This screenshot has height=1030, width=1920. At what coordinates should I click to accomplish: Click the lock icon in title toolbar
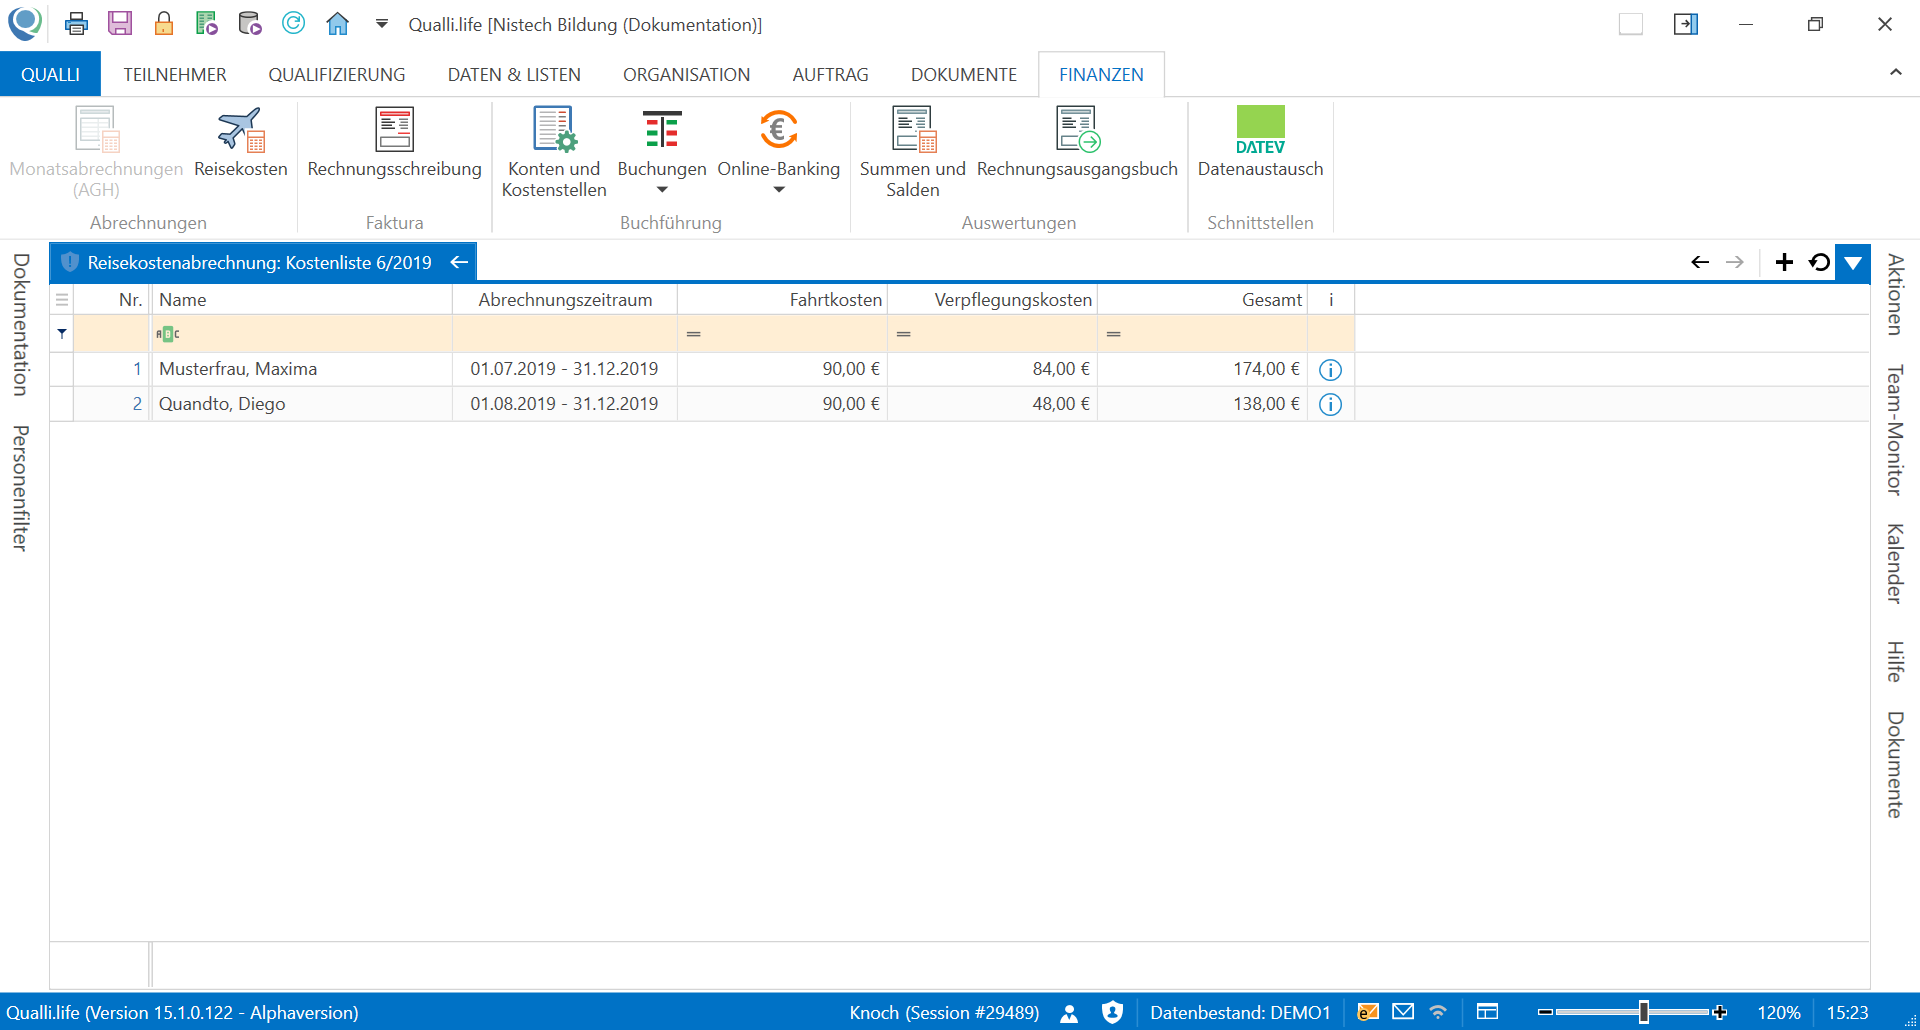(x=164, y=24)
